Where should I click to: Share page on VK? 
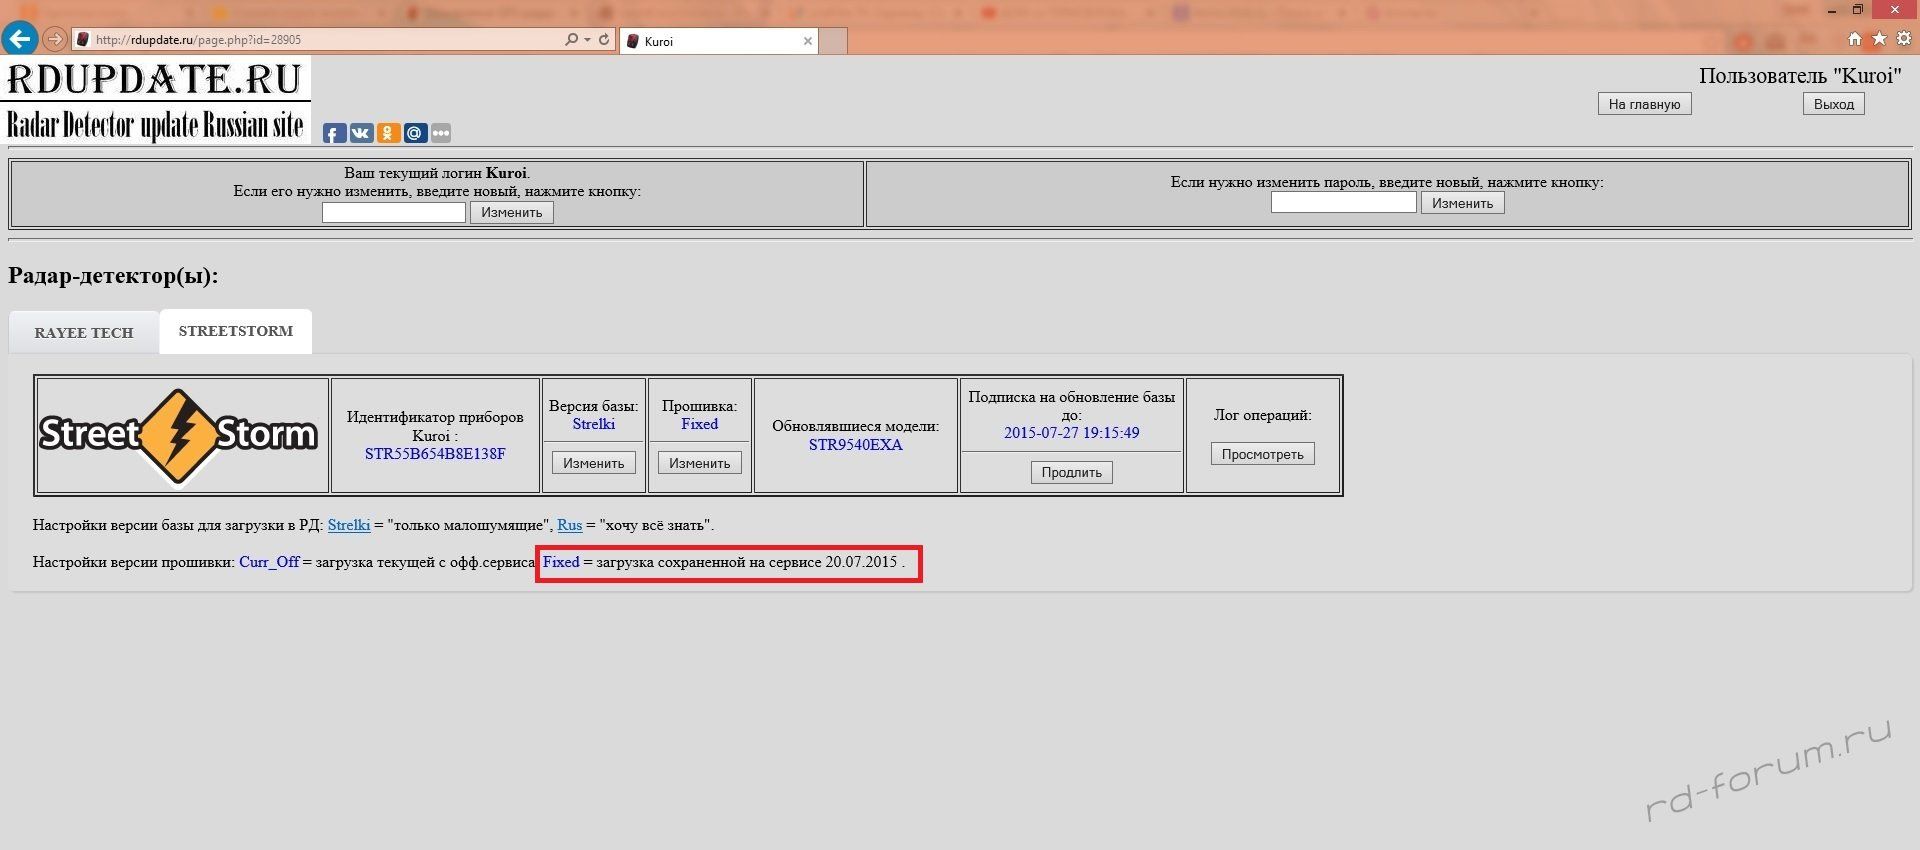[x=361, y=133]
